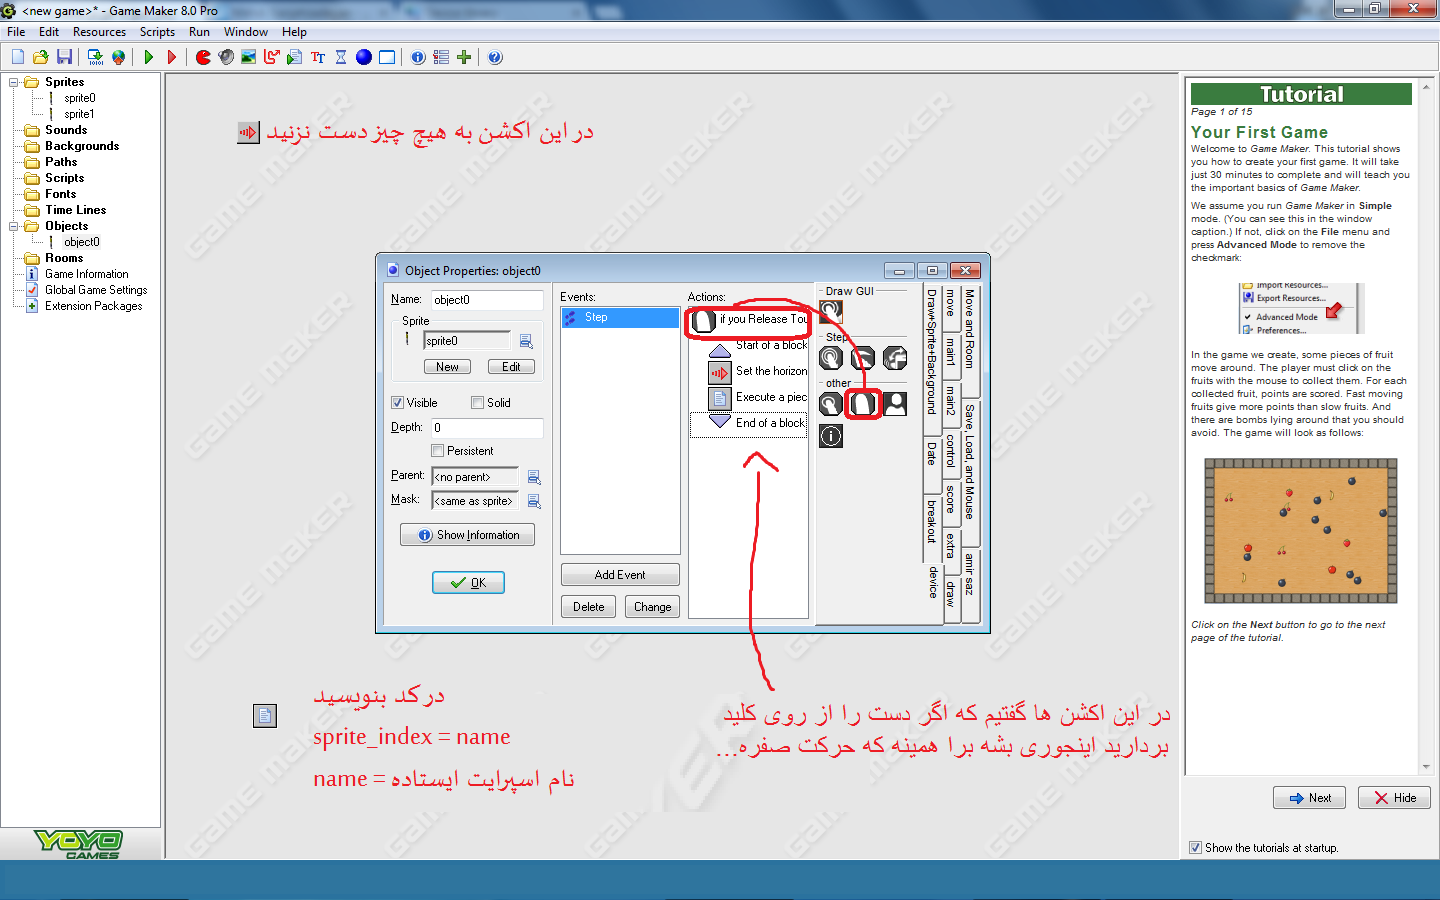The height and width of the screenshot is (900, 1440).
Task: Click the Depth input field
Action: [x=487, y=428]
